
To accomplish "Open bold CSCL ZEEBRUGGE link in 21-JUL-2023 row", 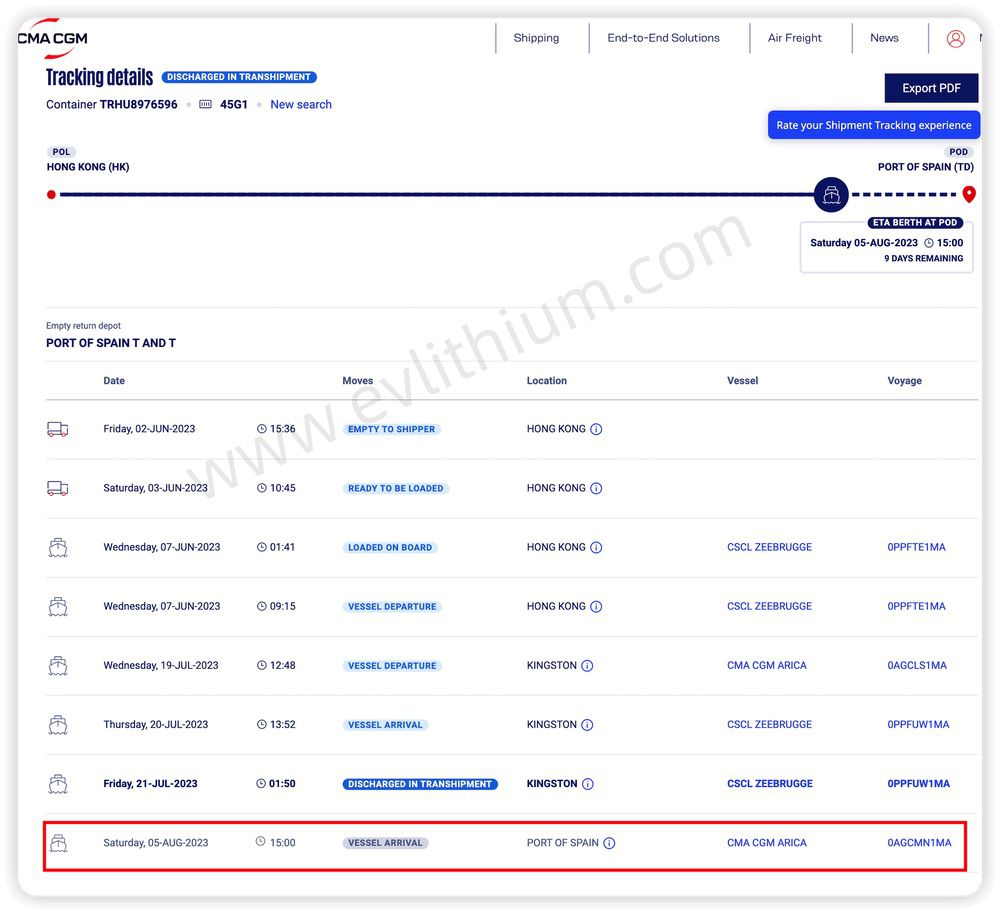I will pyautogui.click(x=770, y=783).
